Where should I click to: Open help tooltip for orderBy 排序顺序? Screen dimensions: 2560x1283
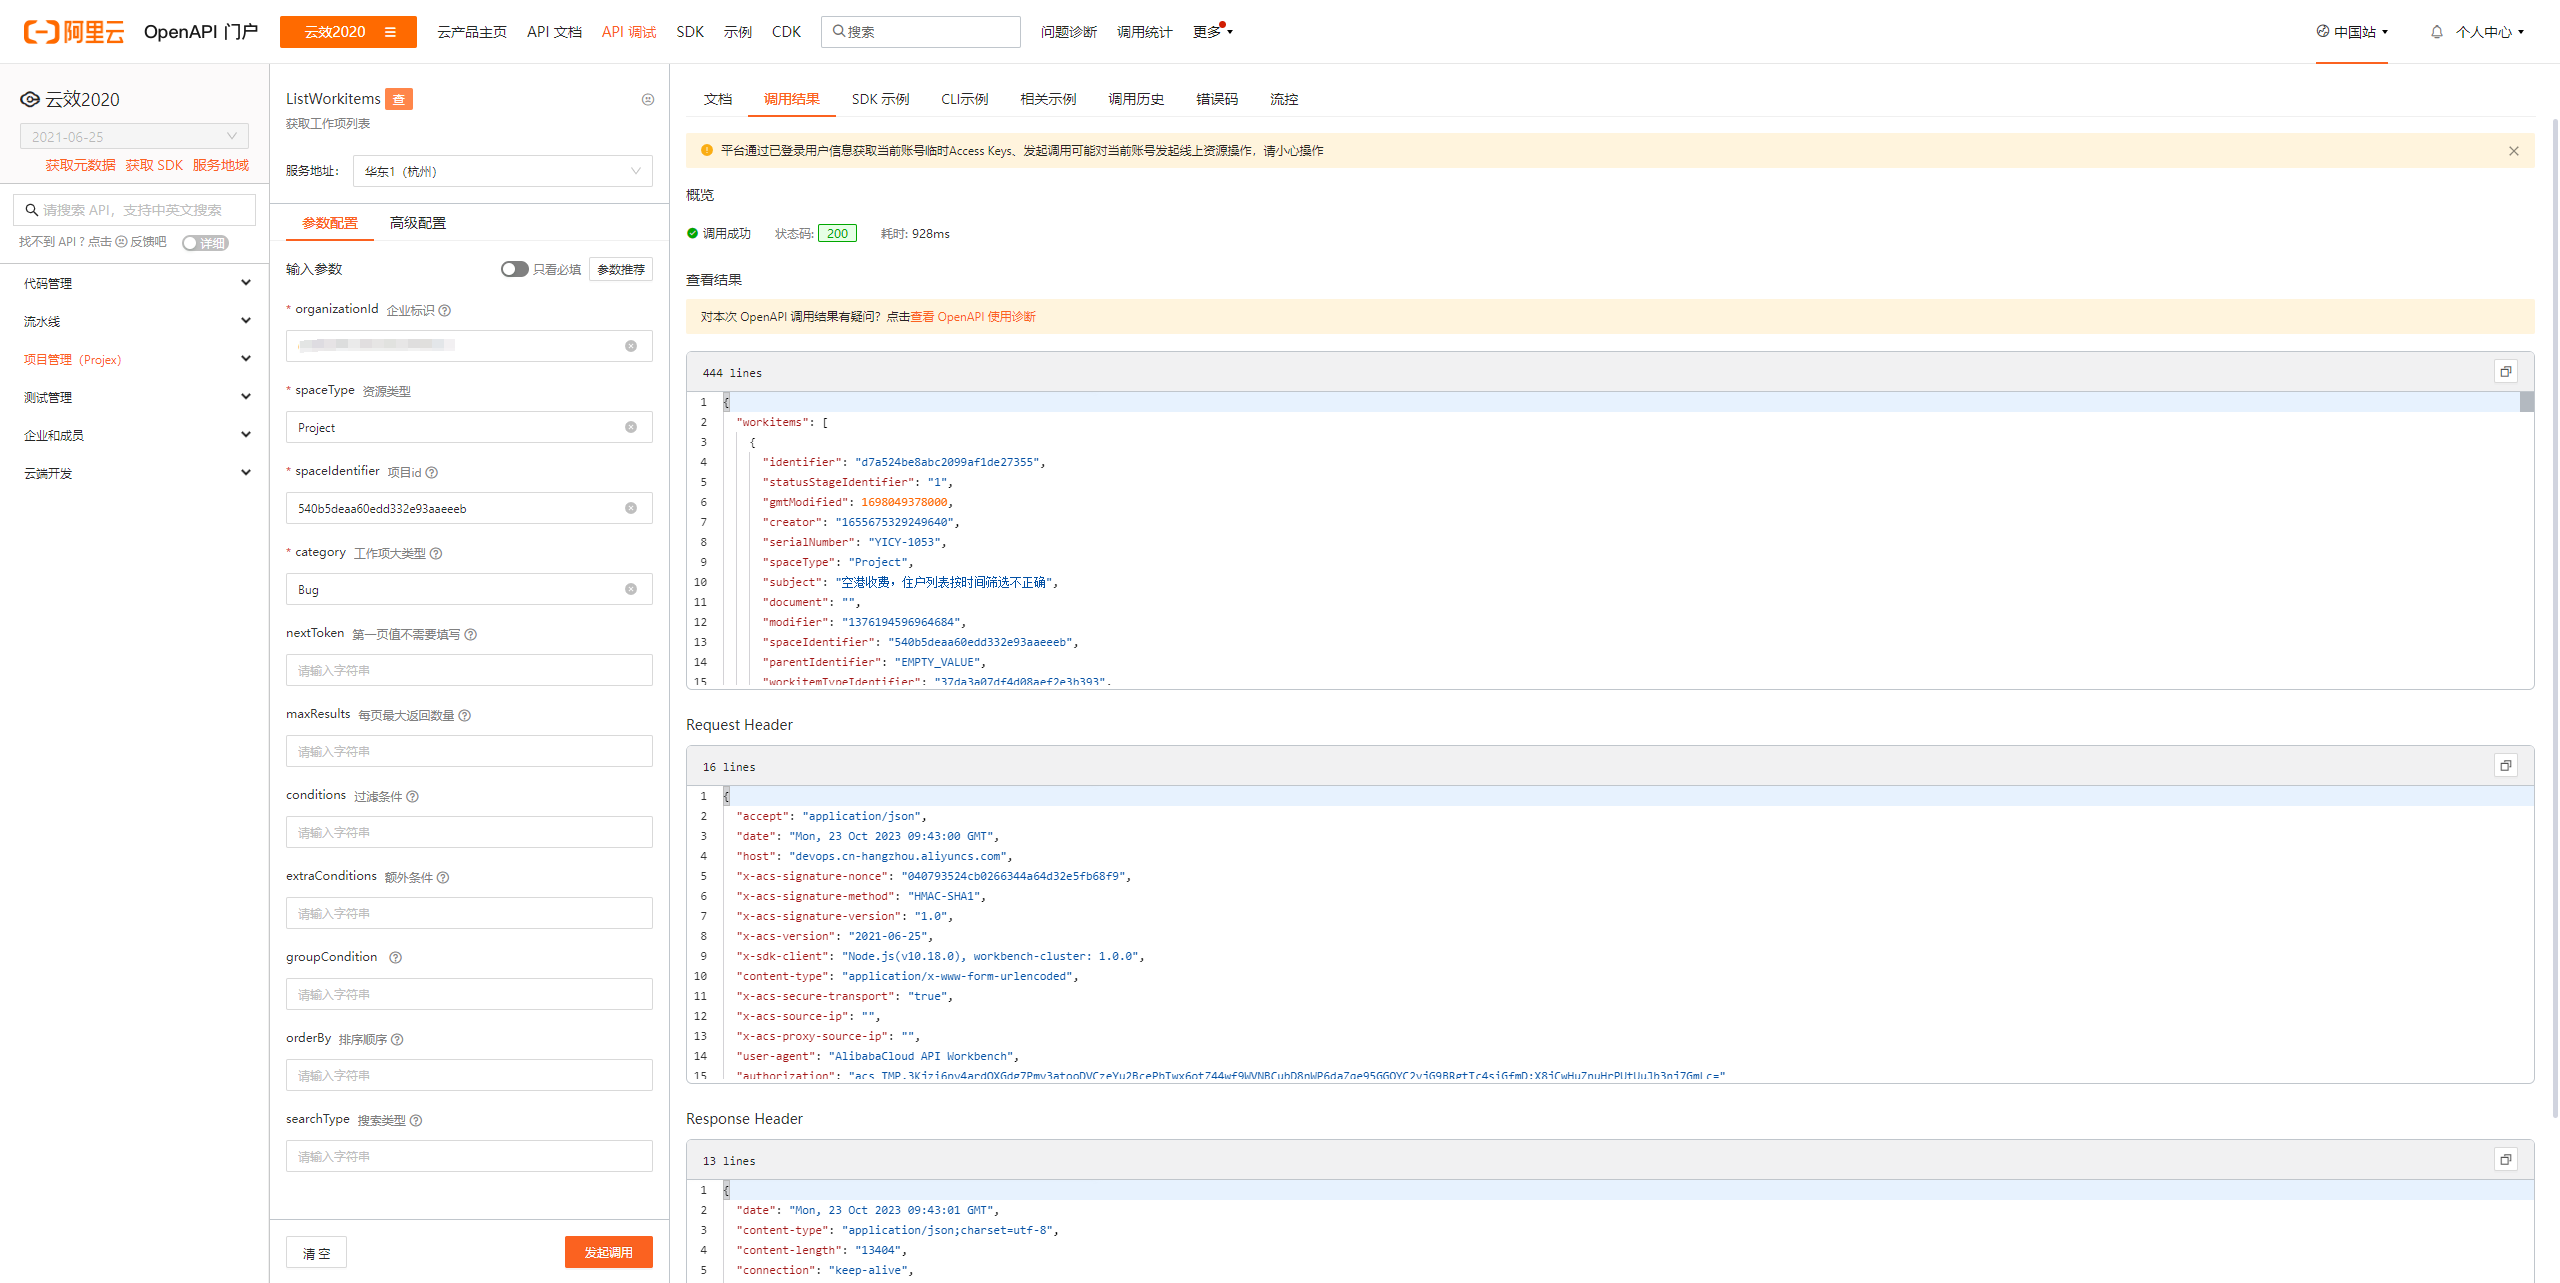click(x=397, y=1039)
